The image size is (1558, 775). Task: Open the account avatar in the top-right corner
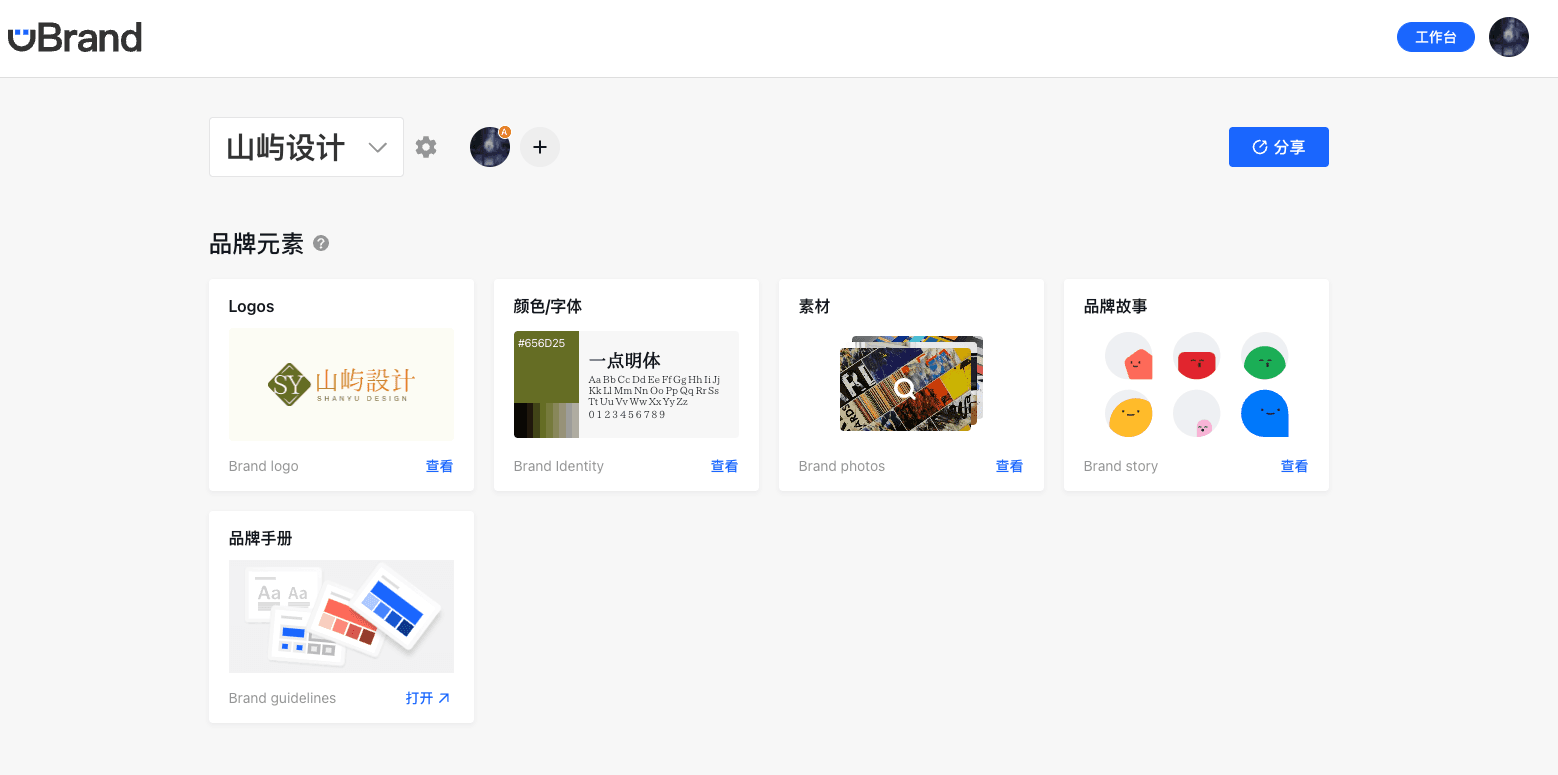[1508, 37]
